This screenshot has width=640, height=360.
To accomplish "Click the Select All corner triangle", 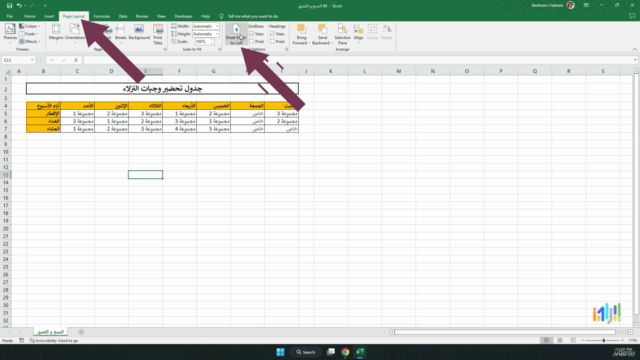I will tap(7, 71).
